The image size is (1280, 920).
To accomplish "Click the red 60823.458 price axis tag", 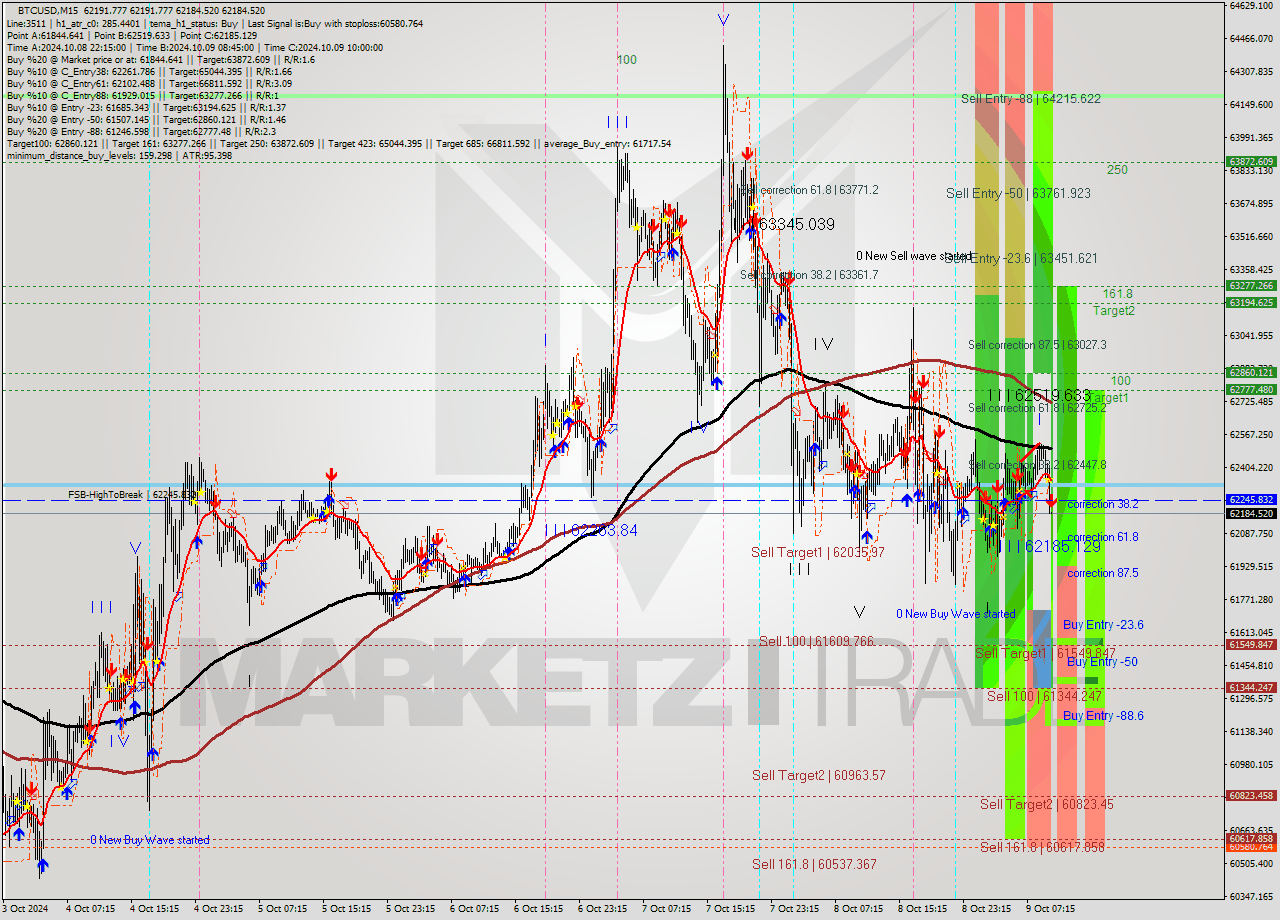I will point(1251,795).
